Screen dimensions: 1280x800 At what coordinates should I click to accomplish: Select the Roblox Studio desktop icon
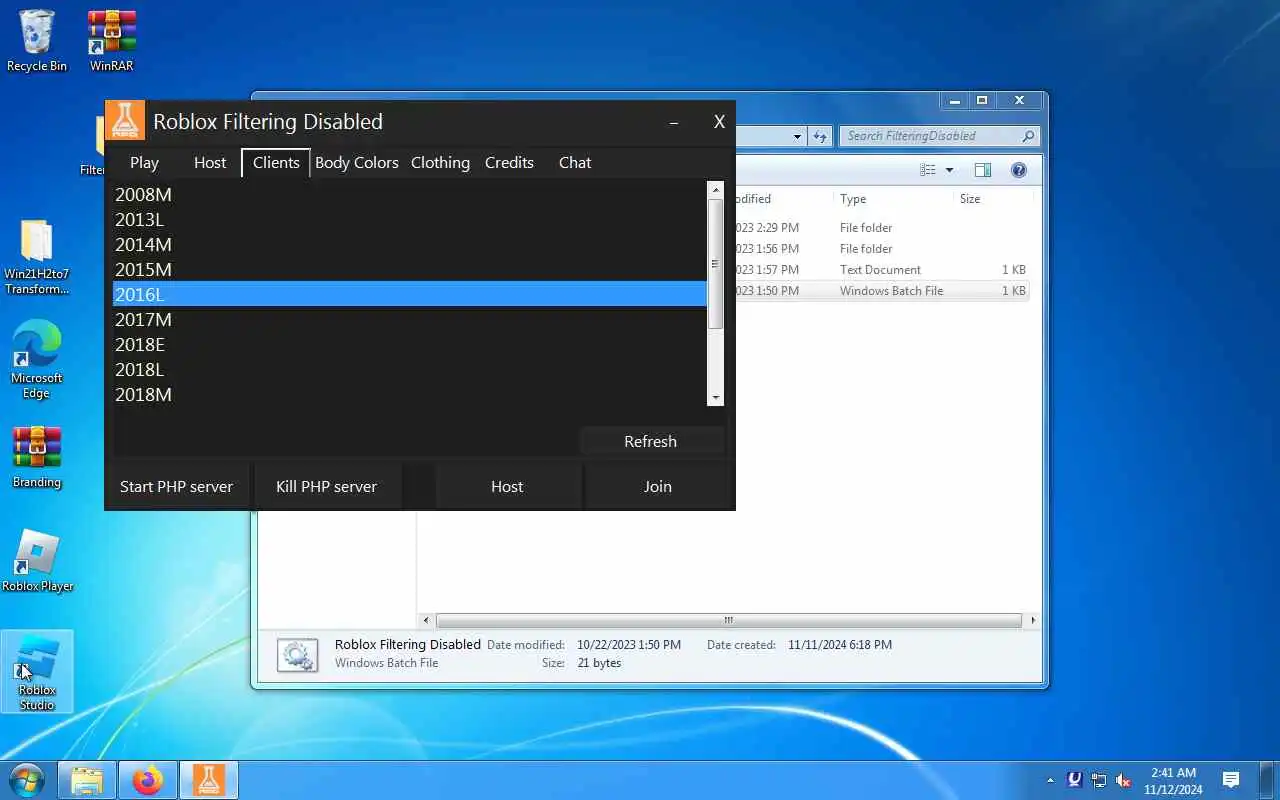[x=37, y=671]
